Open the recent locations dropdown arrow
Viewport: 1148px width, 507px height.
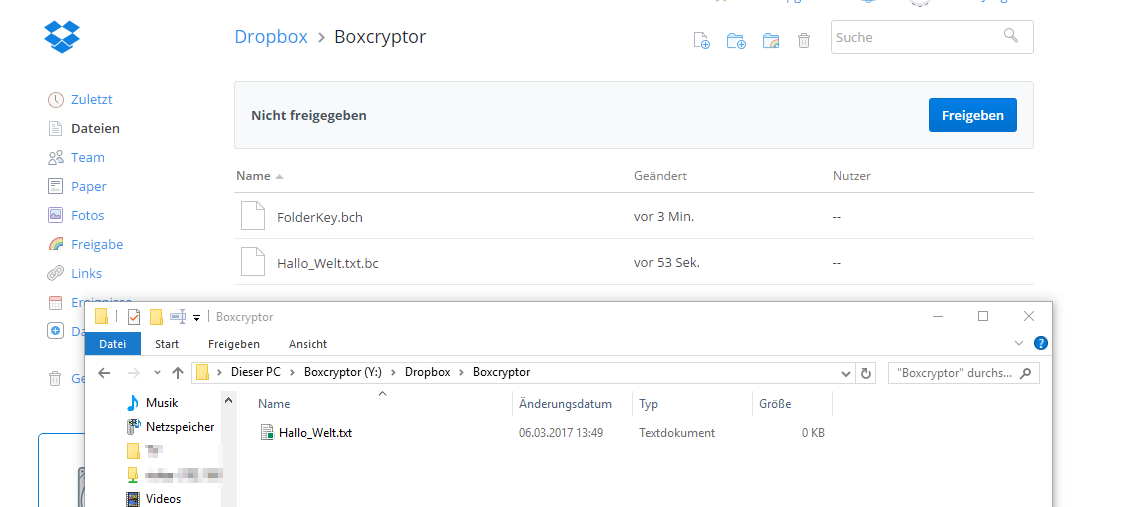(x=155, y=373)
